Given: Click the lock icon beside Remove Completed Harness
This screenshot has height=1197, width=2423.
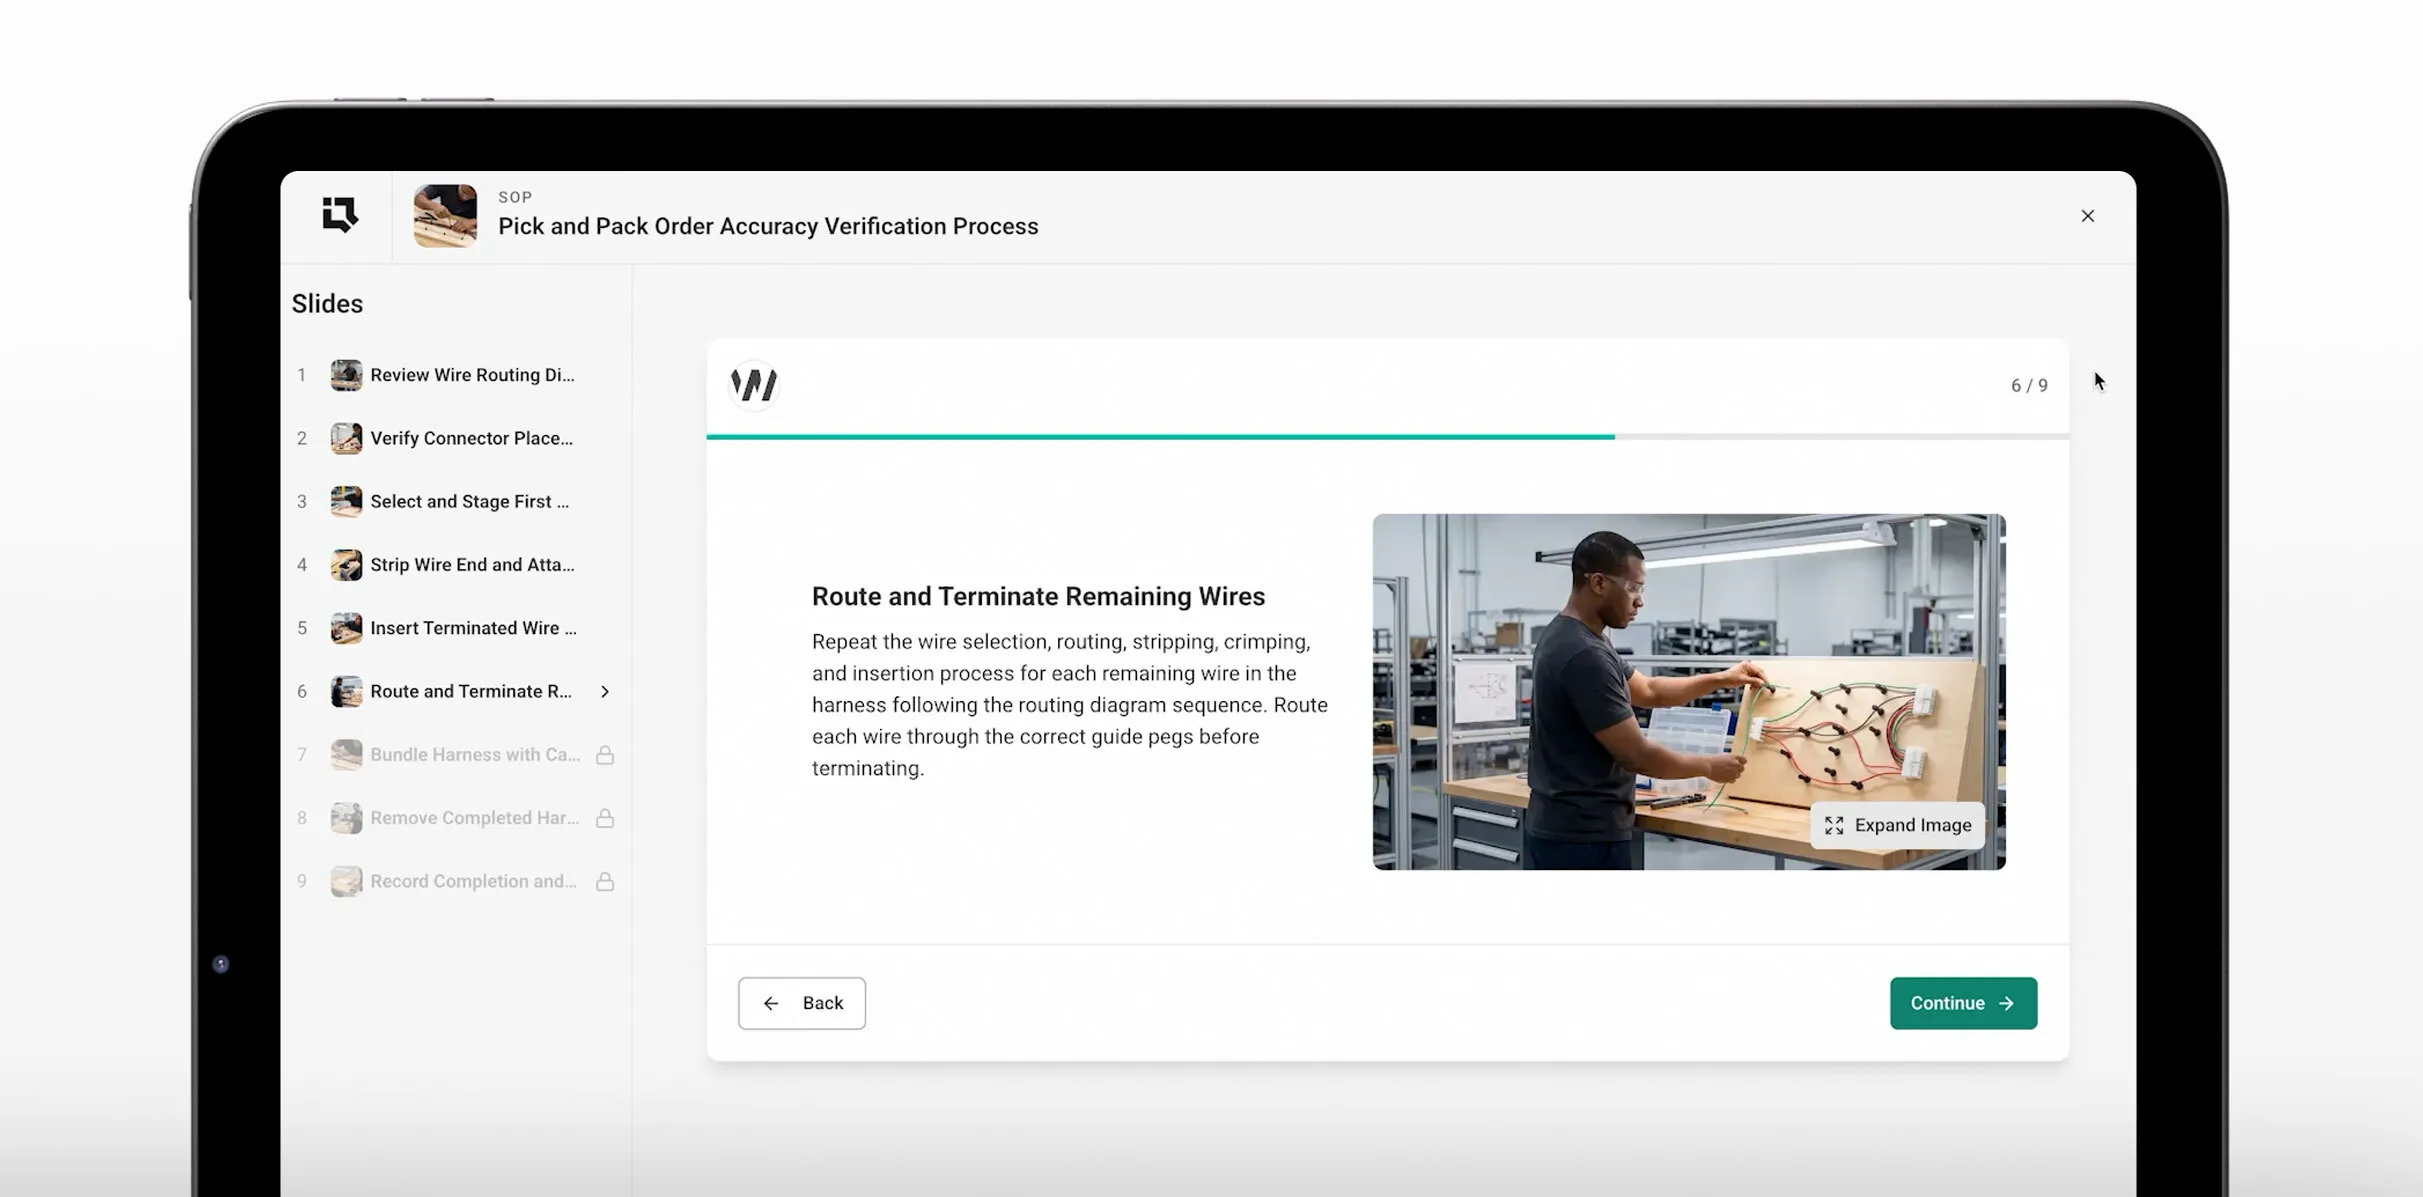Looking at the screenshot, I should pos(606,818).
